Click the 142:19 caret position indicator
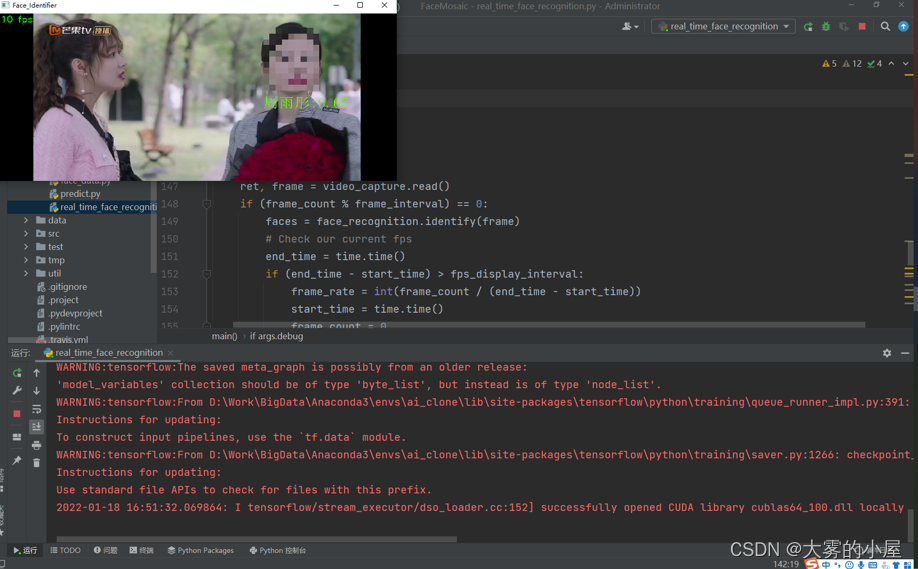 (x=786, y=564)
